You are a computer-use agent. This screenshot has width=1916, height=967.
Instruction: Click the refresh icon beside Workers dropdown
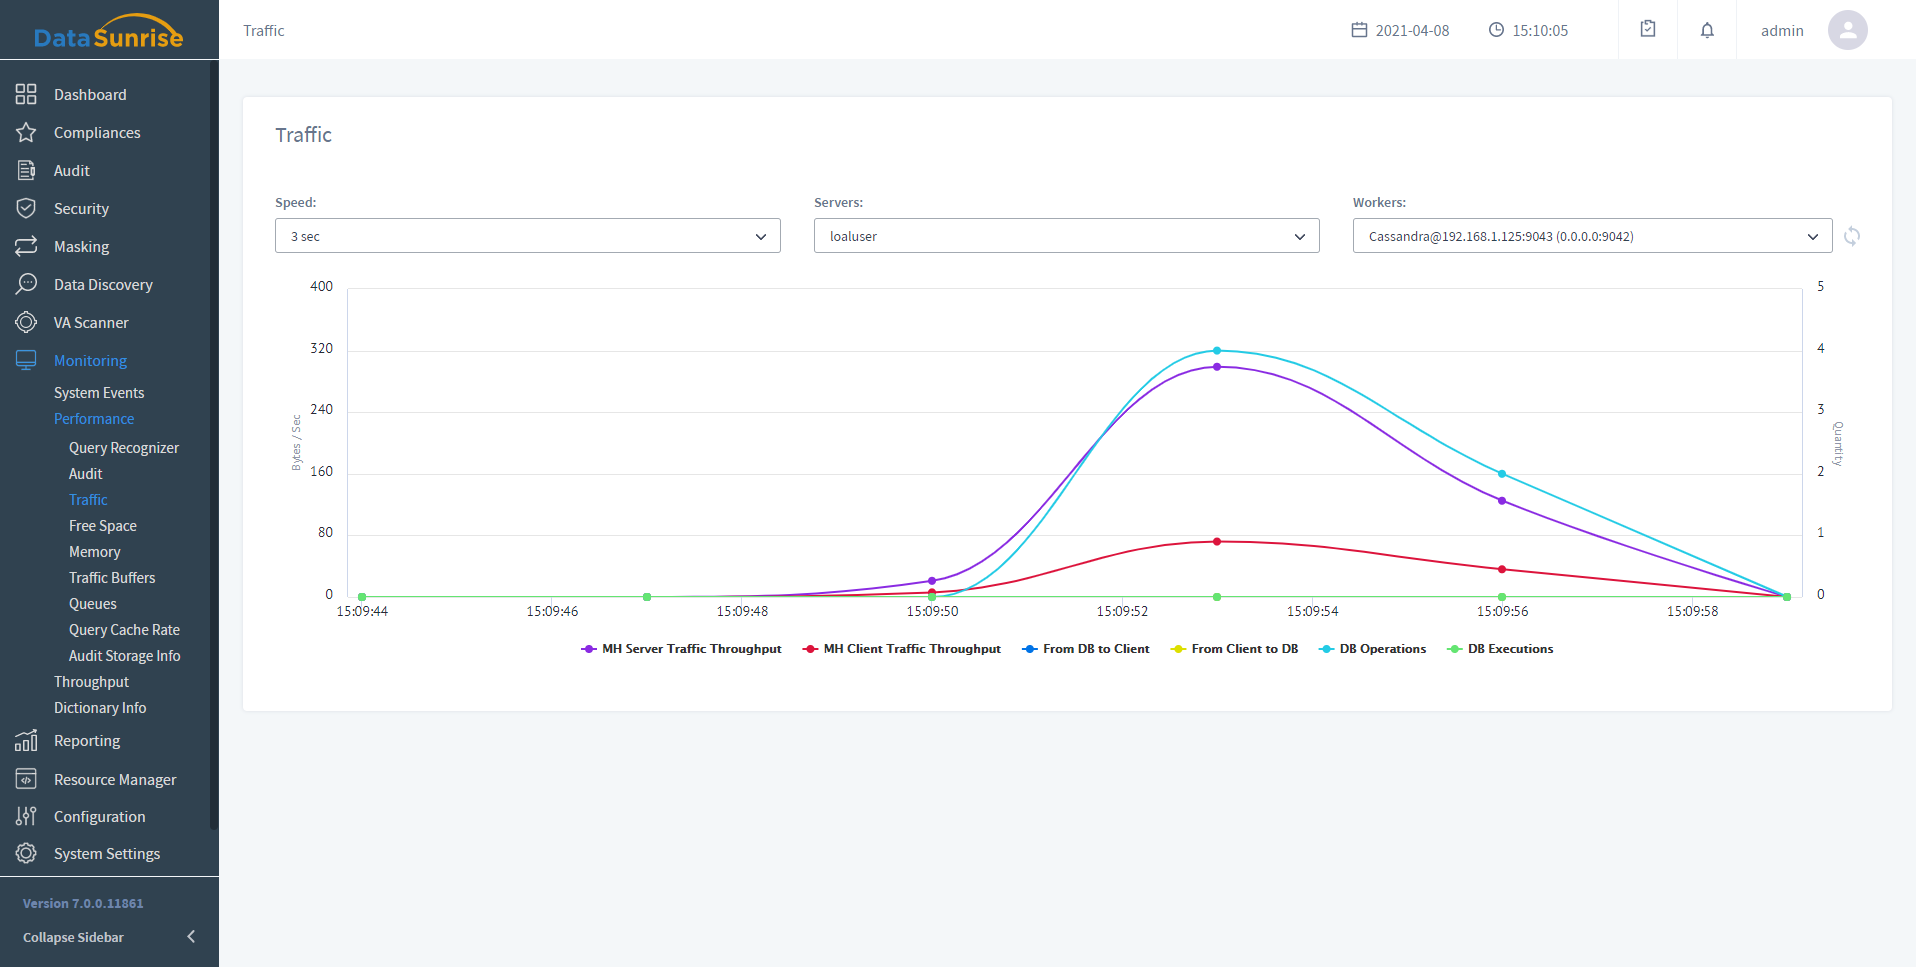(1852, 237)
